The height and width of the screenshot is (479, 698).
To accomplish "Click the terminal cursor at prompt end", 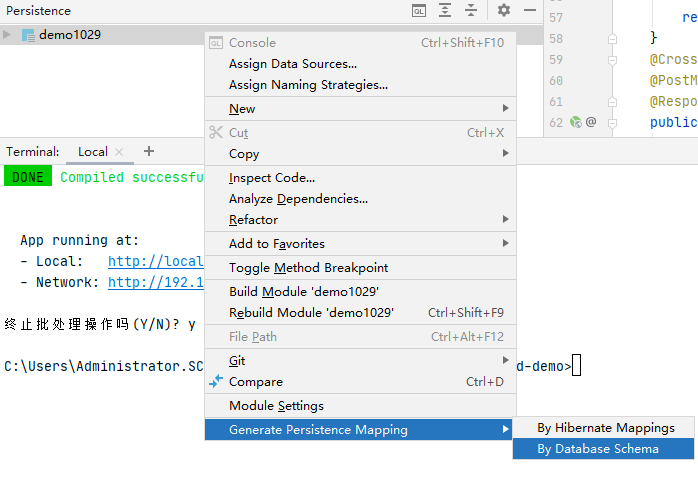I will [x=576, y=365].
